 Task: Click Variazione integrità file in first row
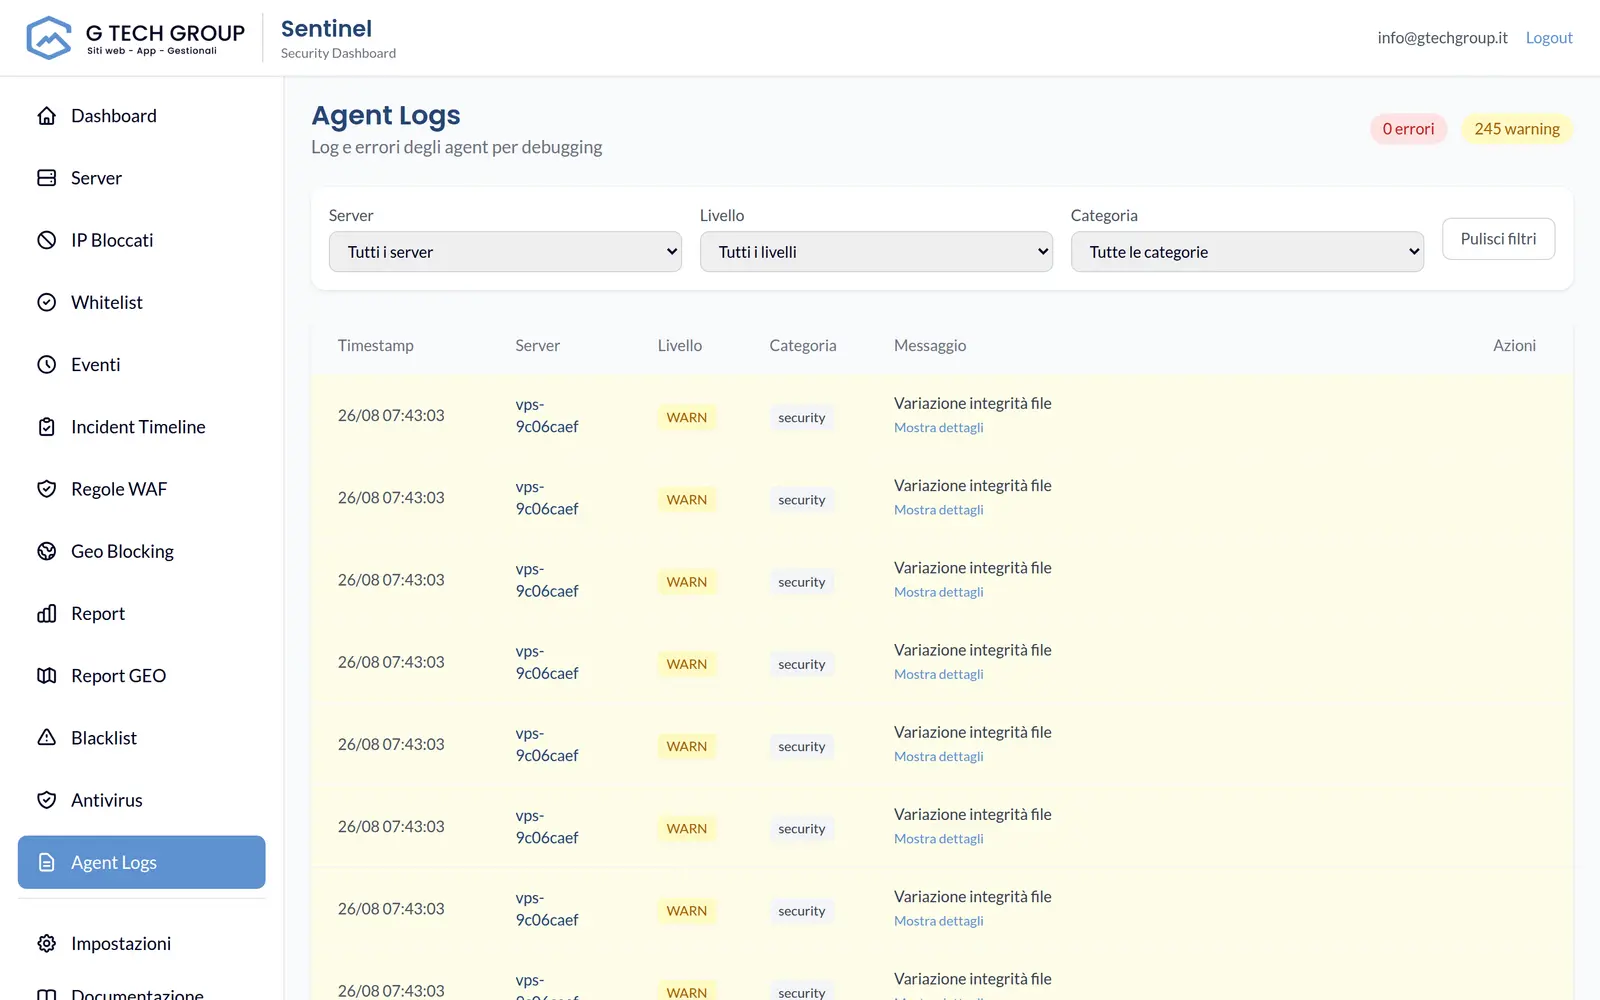[x=973, y=403]
